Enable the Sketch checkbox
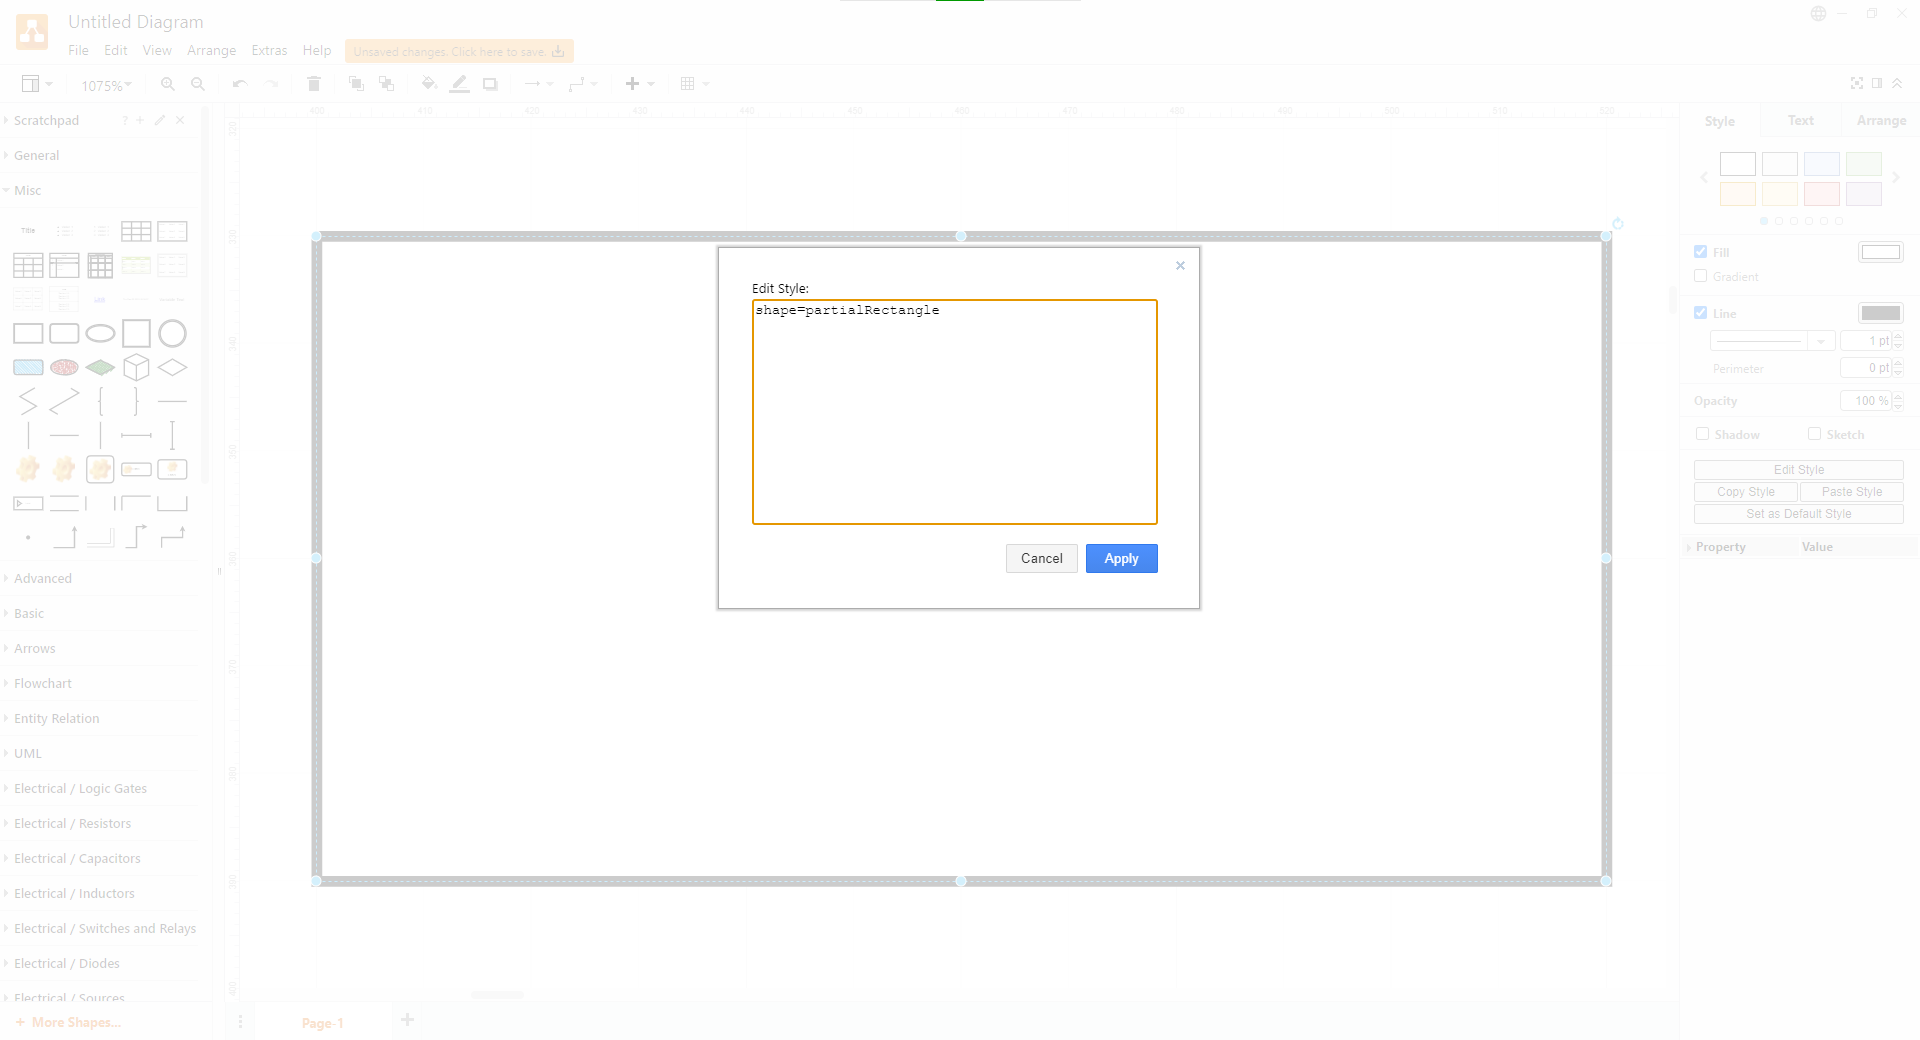Viewport: 1920px width, 1040px height. (x=1814, y=434)
